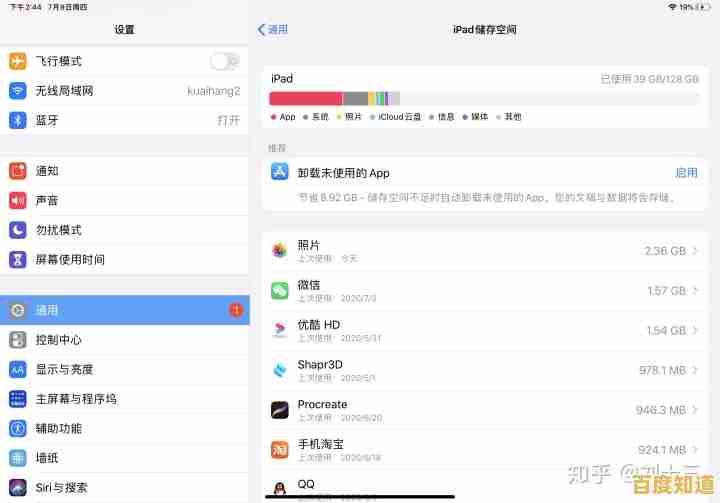This screenshot has height=503, width=720.
Task: Tap the Wi-Fi settings icon
Action: point(17,90)
